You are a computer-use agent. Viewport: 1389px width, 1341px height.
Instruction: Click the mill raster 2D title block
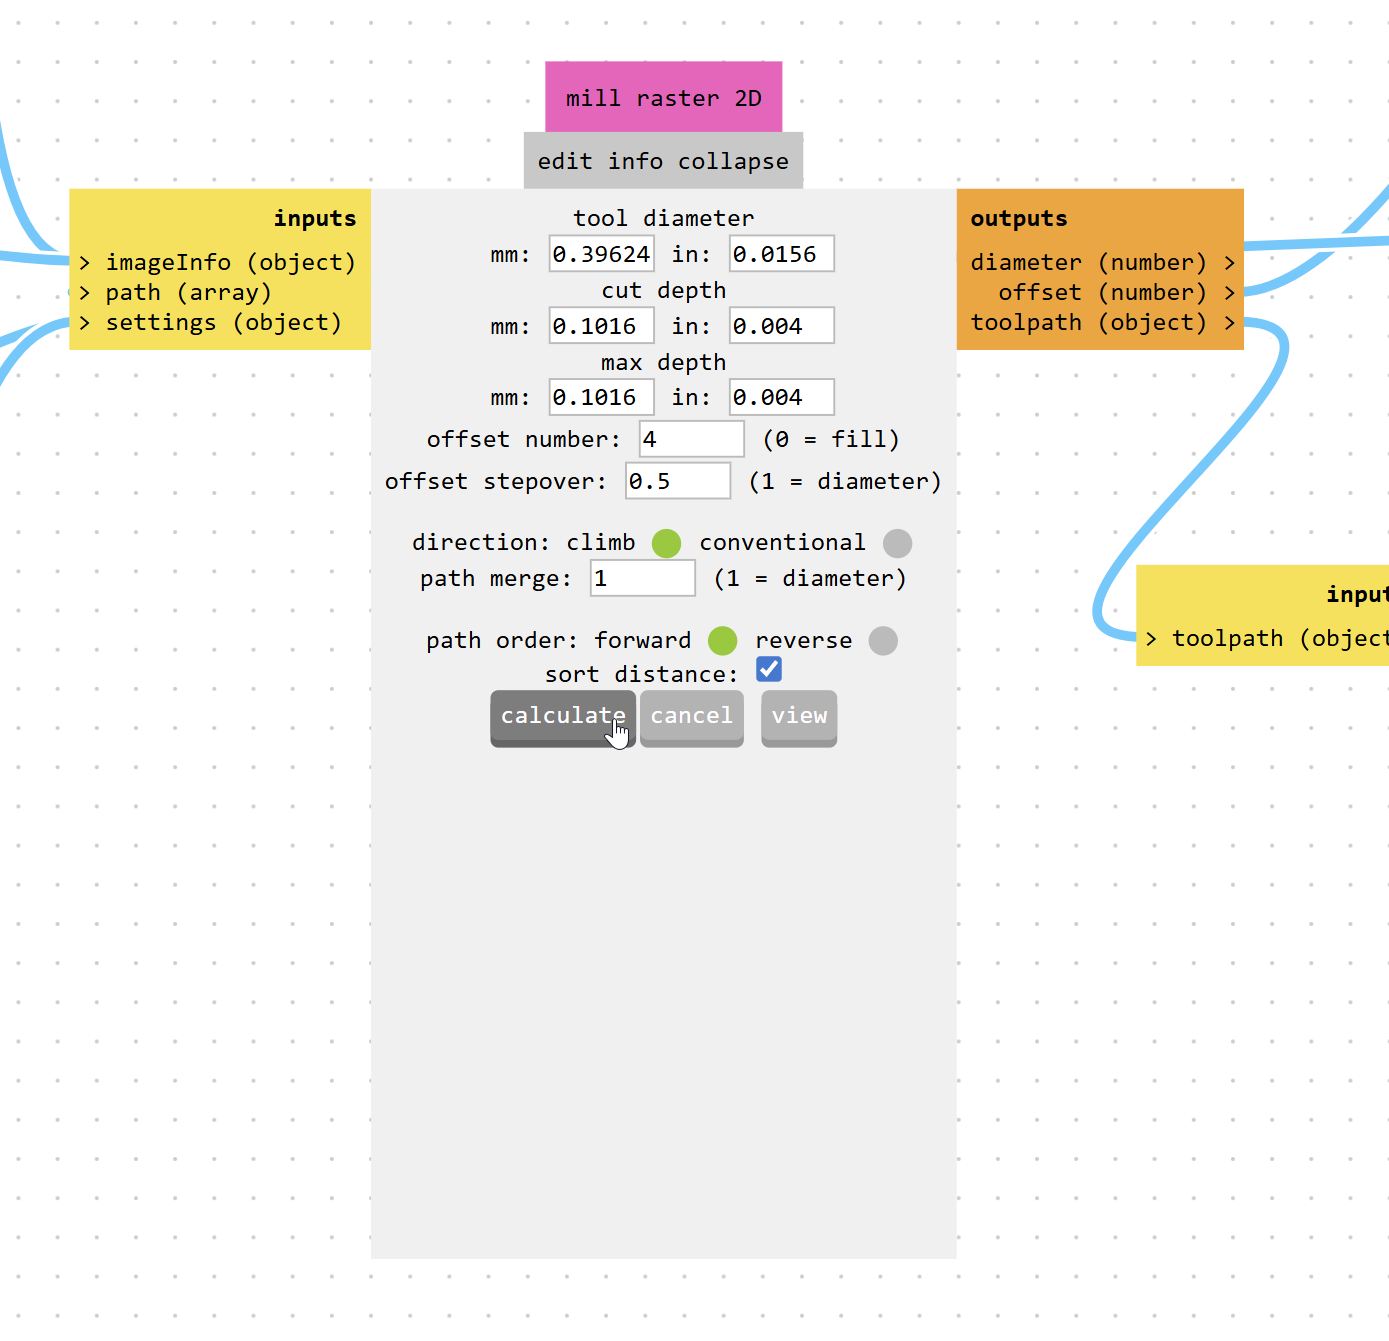(664, 97)
